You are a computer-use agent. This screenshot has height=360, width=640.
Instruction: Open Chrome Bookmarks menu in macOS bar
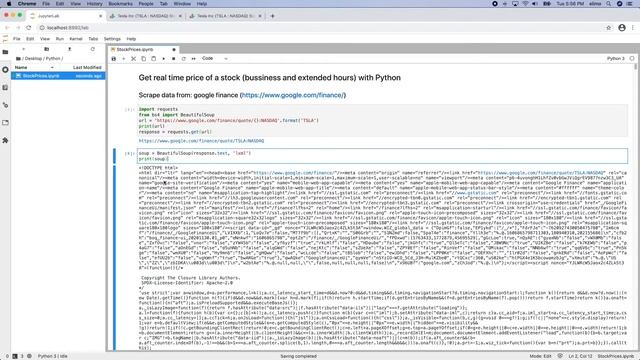coord(120,4)
